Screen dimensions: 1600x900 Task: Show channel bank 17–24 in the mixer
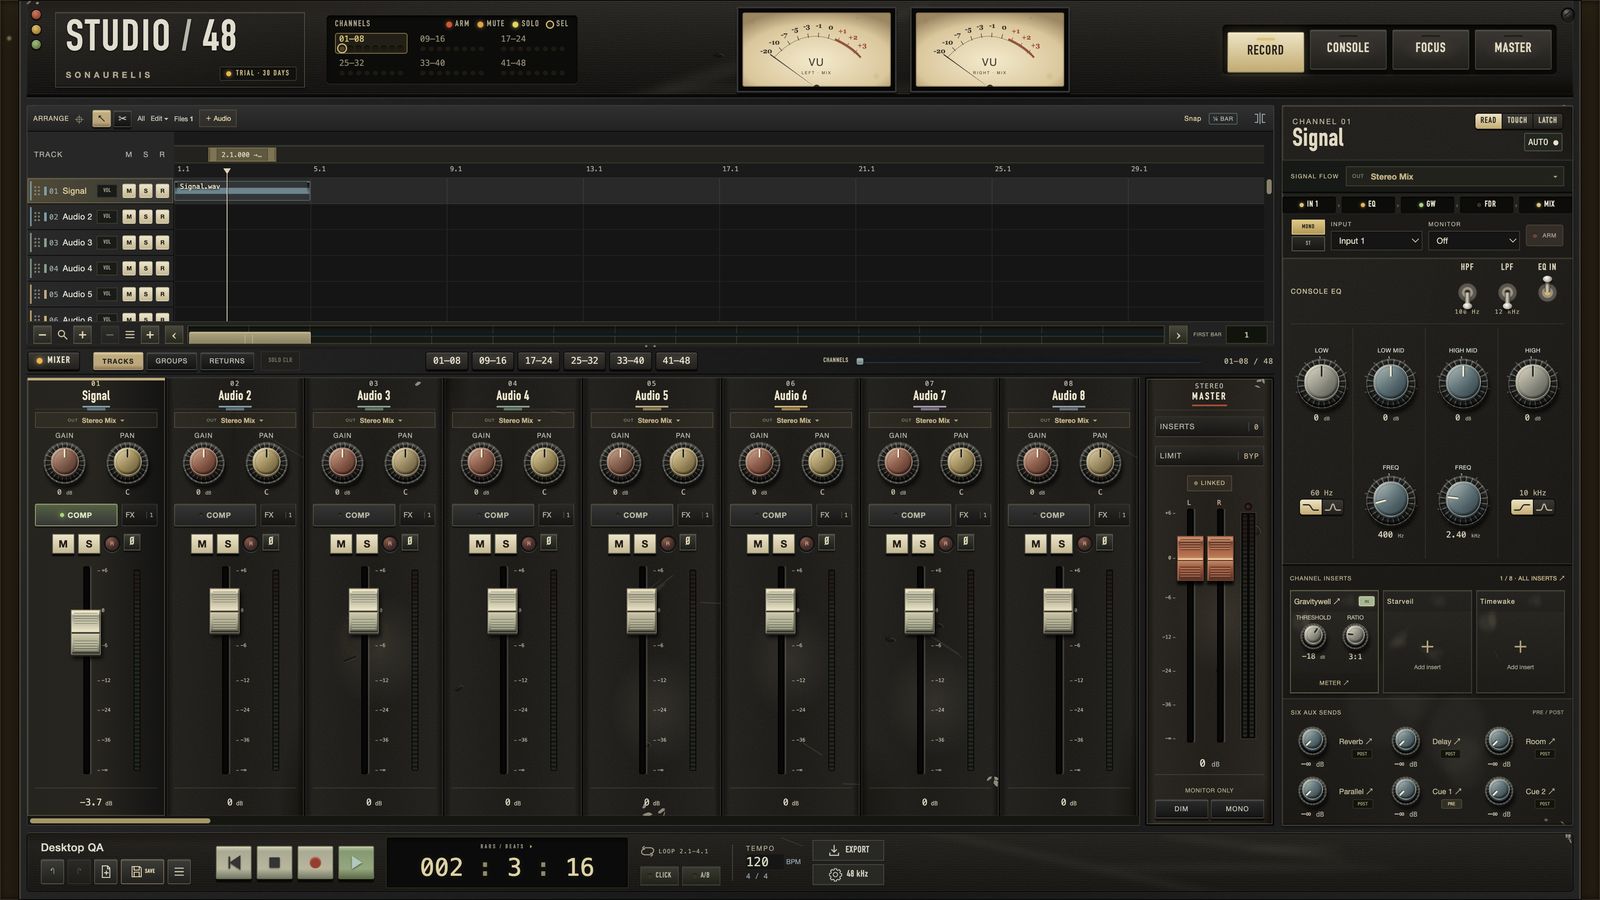tap(538, 361)
